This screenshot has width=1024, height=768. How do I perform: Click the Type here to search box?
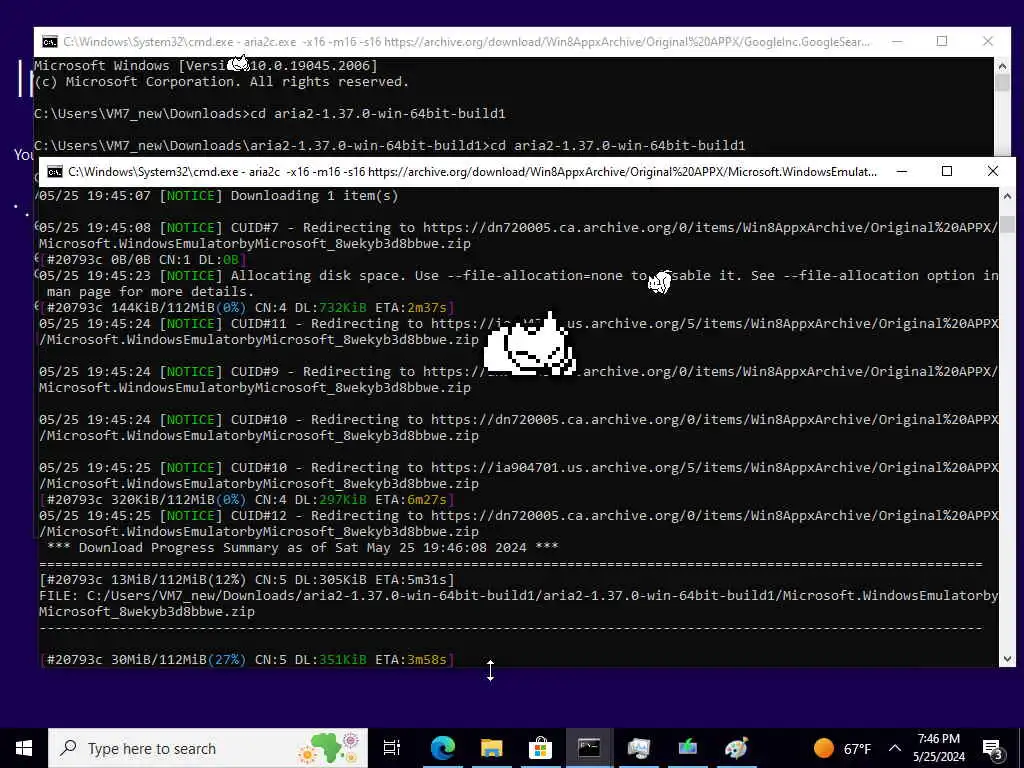pos(208,748)
